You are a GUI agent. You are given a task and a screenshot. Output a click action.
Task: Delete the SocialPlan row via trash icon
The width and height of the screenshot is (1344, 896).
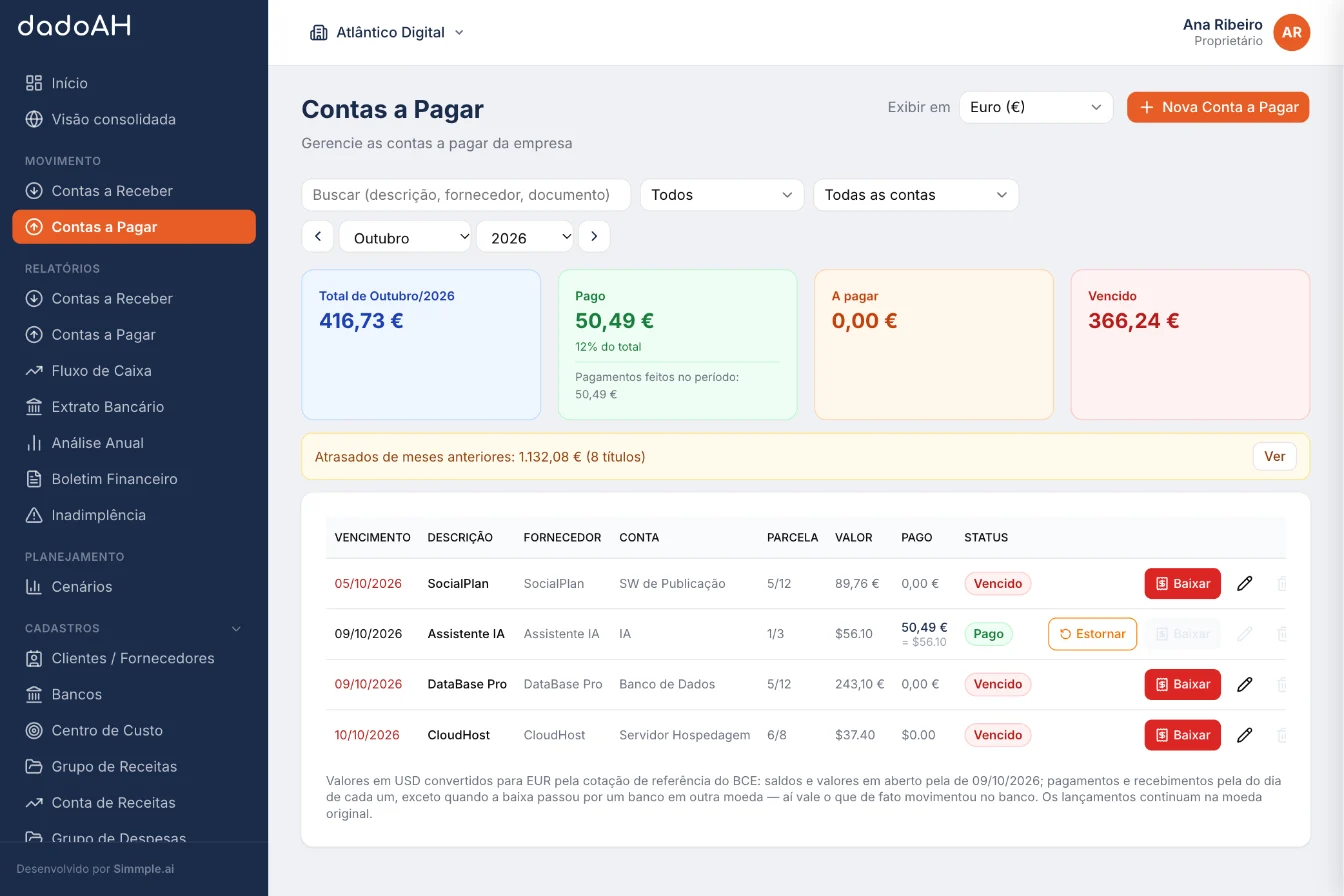(1281, 583)
